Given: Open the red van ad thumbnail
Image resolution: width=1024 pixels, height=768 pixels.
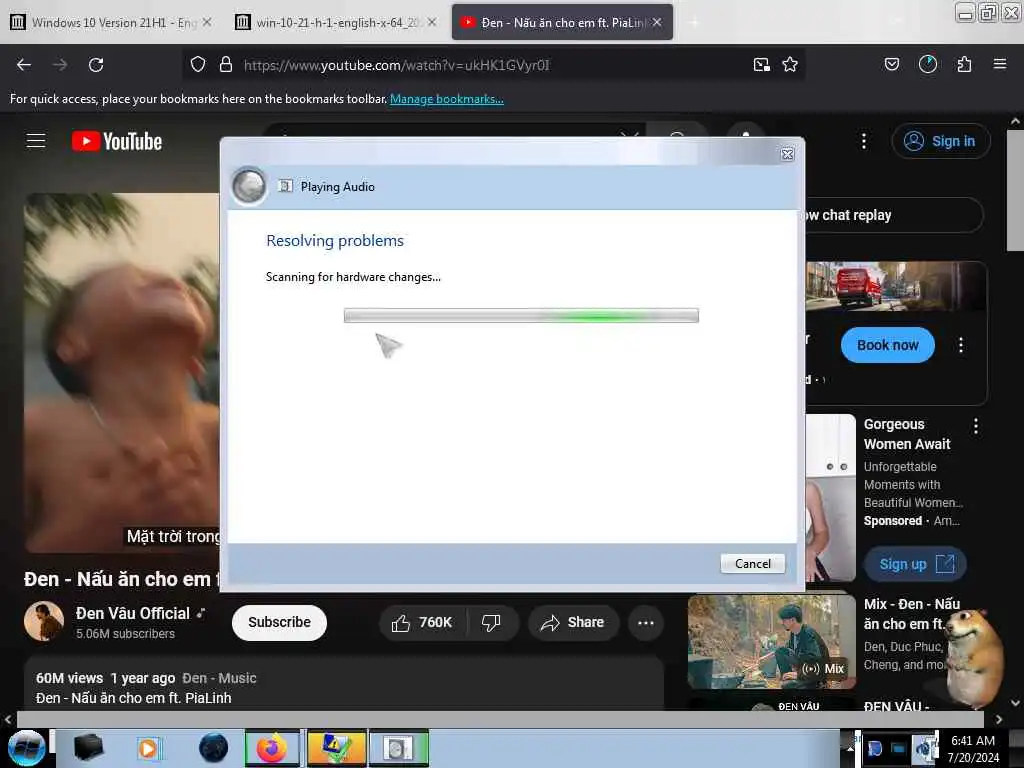Looking at the screenshot, I should [896, 287].
